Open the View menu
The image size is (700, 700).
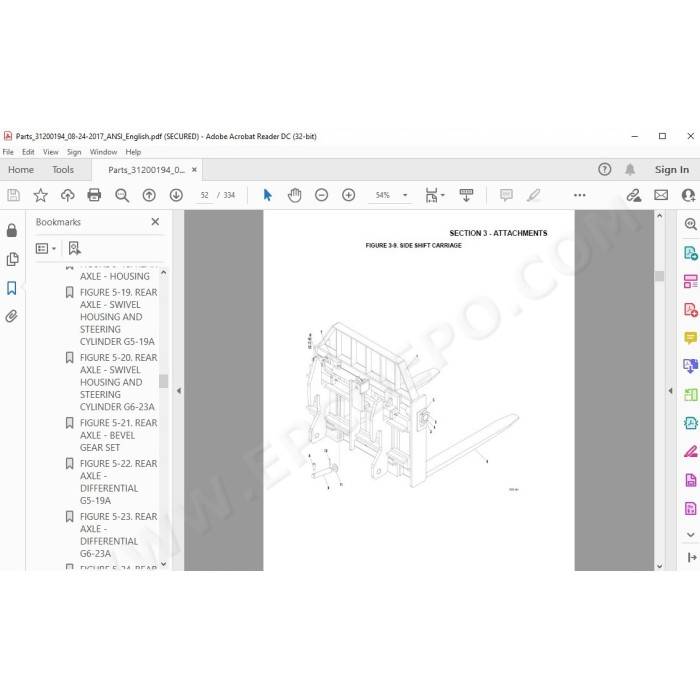coord(50,152)
